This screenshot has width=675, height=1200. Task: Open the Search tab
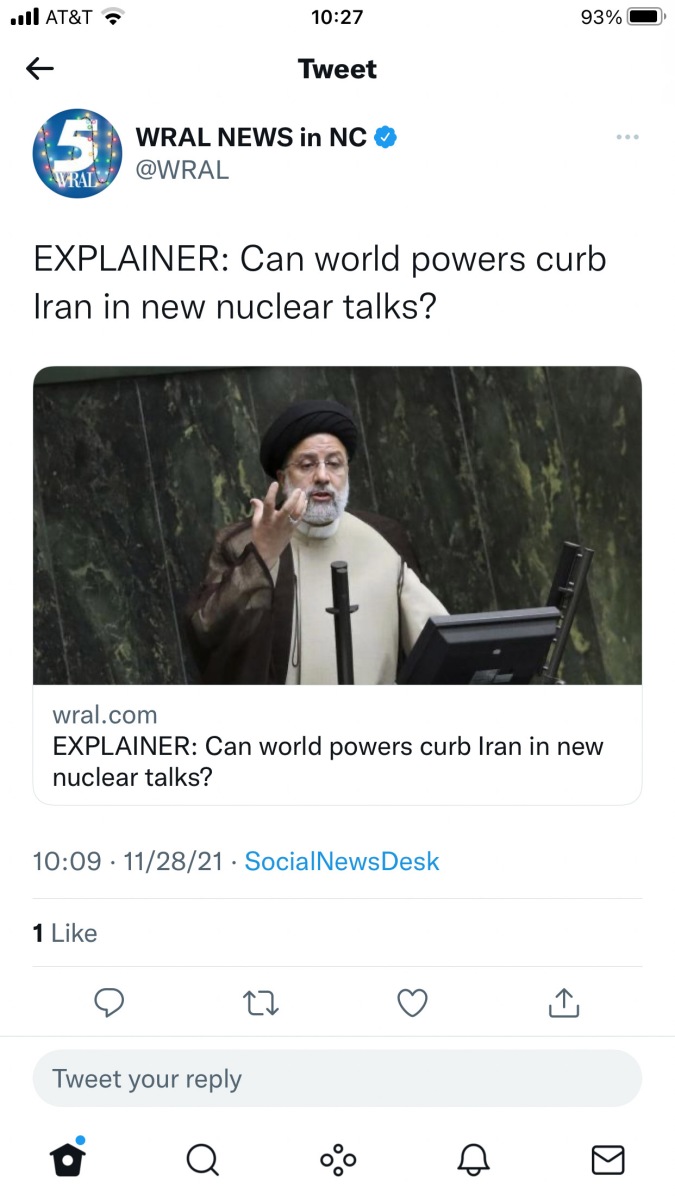tap(203, 1159)
